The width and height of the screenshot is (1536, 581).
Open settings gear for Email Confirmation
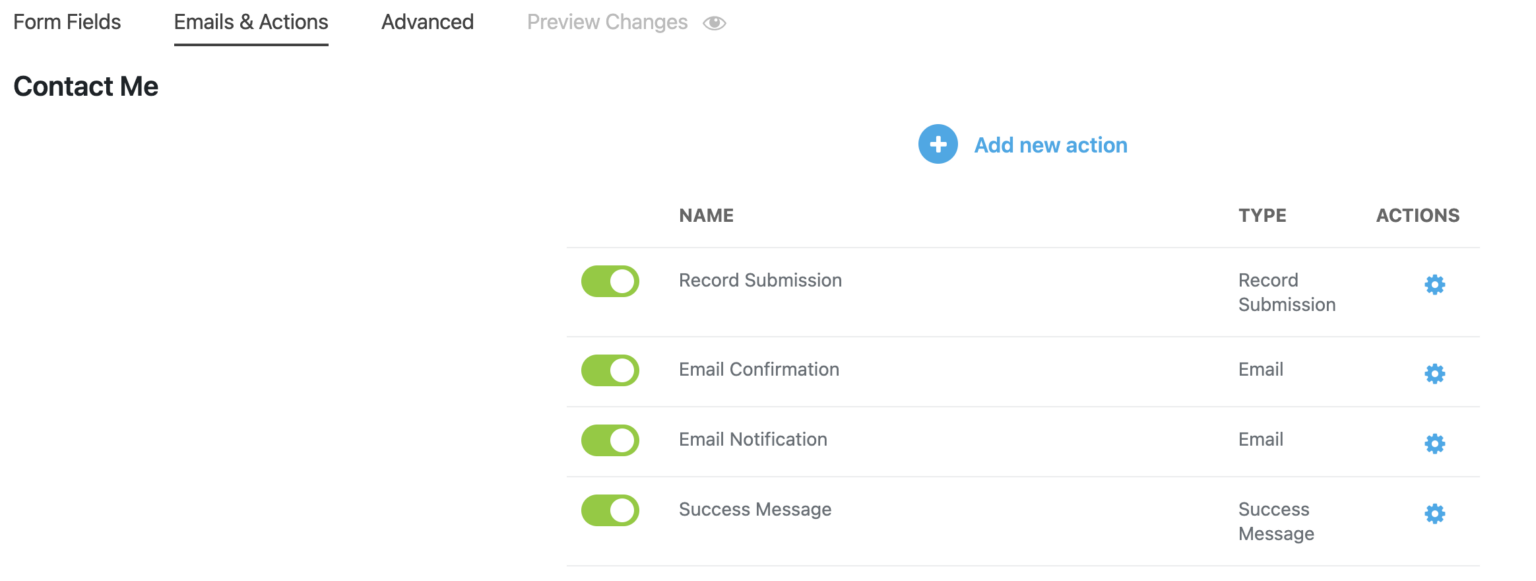[1435, 373]
